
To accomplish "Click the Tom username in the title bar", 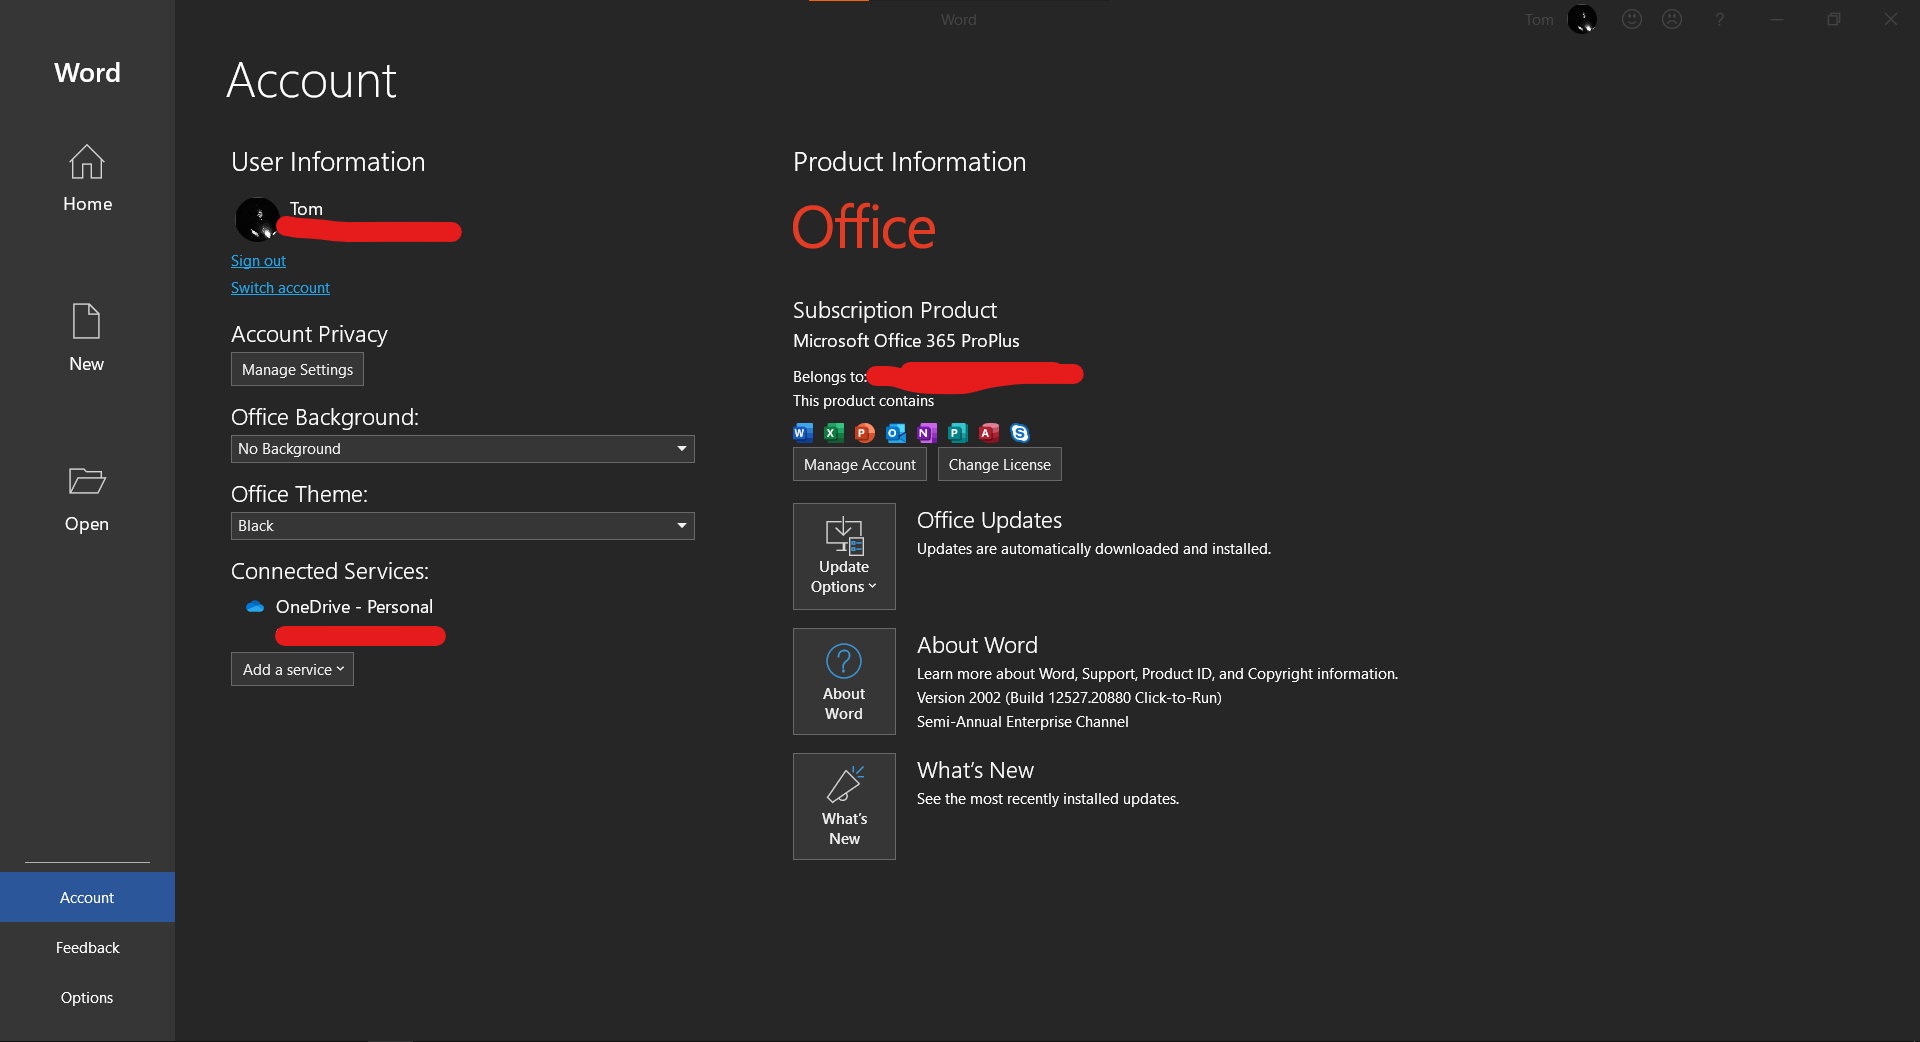I will [x=1539, y=20].
